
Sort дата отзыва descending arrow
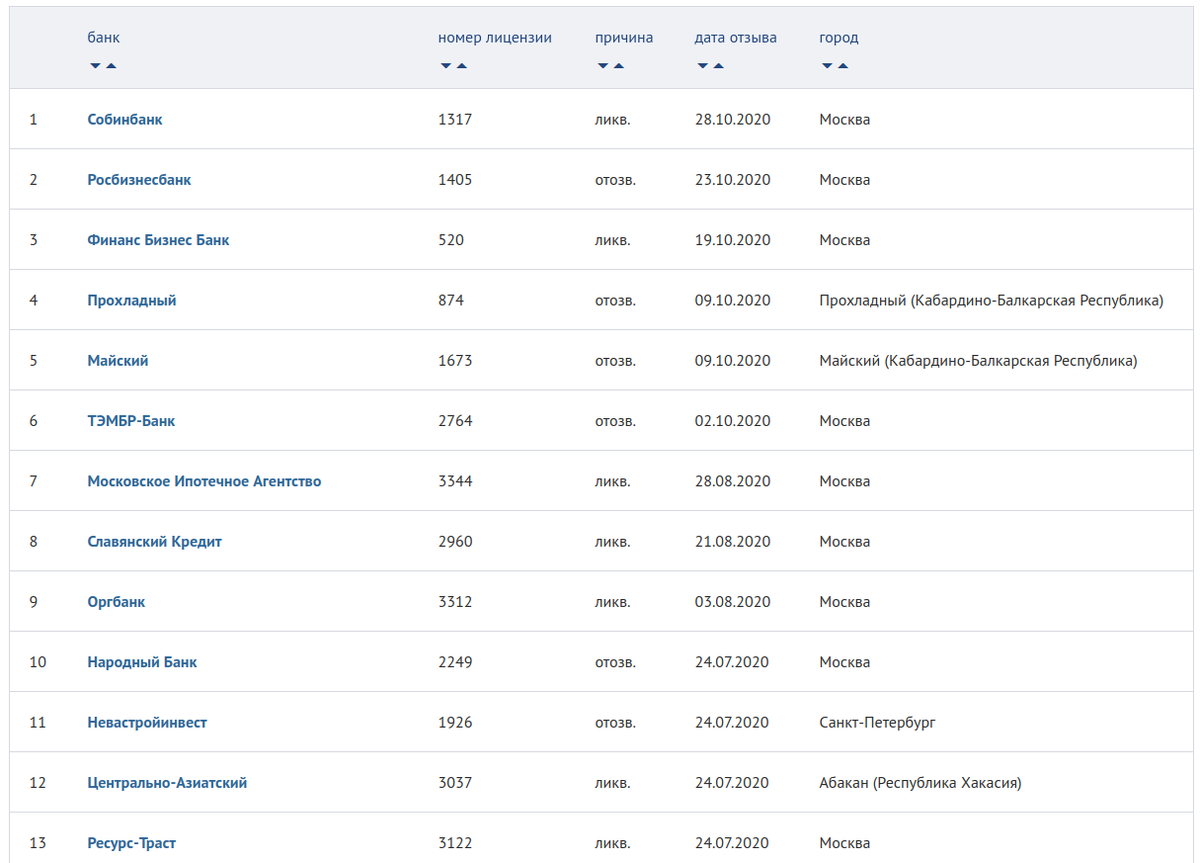click(x=703, y=66)
